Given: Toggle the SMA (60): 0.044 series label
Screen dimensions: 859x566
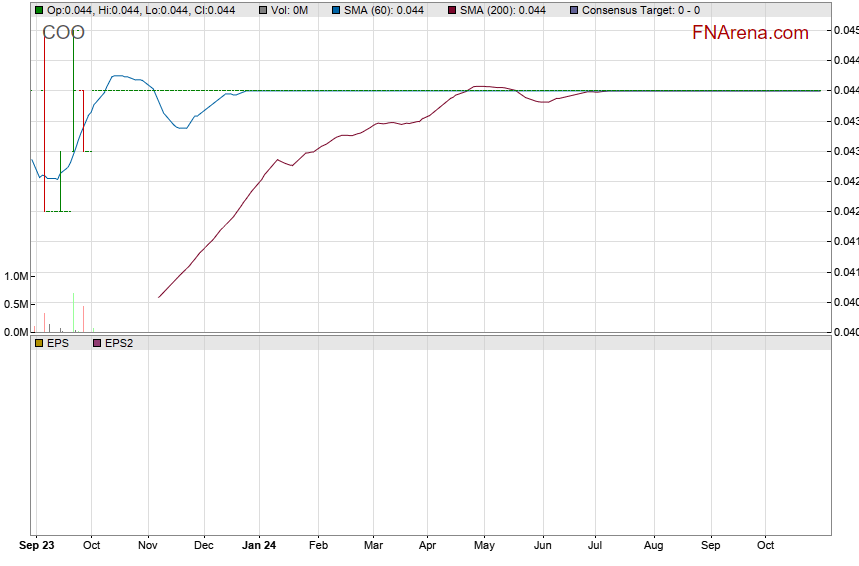Looking at the screenshot, I should (x=383, y=10).
